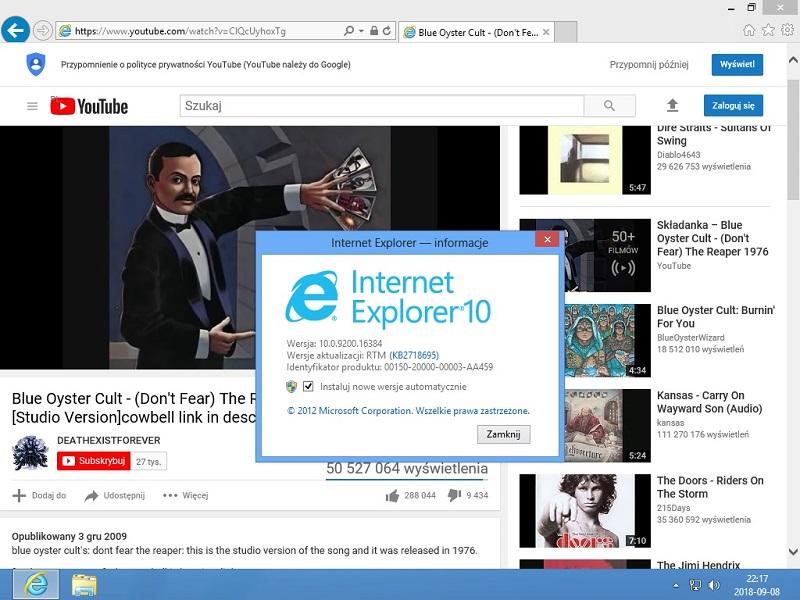Click the thumbs-down dislike icon
800x600 pixels.
point(454,495)
